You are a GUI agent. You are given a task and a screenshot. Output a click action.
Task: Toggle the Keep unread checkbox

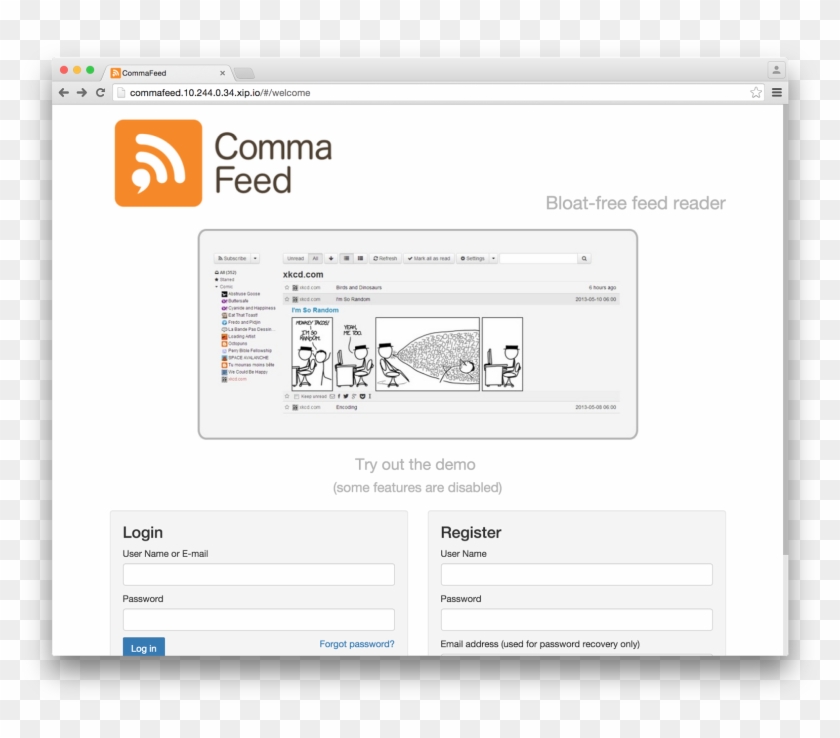pyautogui.click(x=296, y=396)
